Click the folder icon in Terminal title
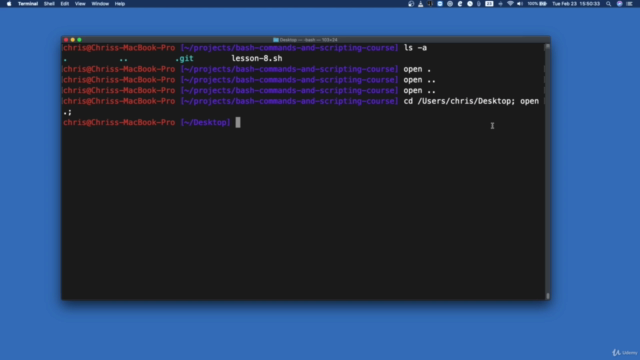Image resolution: width=640 pixels, height=360 pixels. pyautogui.click(x=276, y=40)
